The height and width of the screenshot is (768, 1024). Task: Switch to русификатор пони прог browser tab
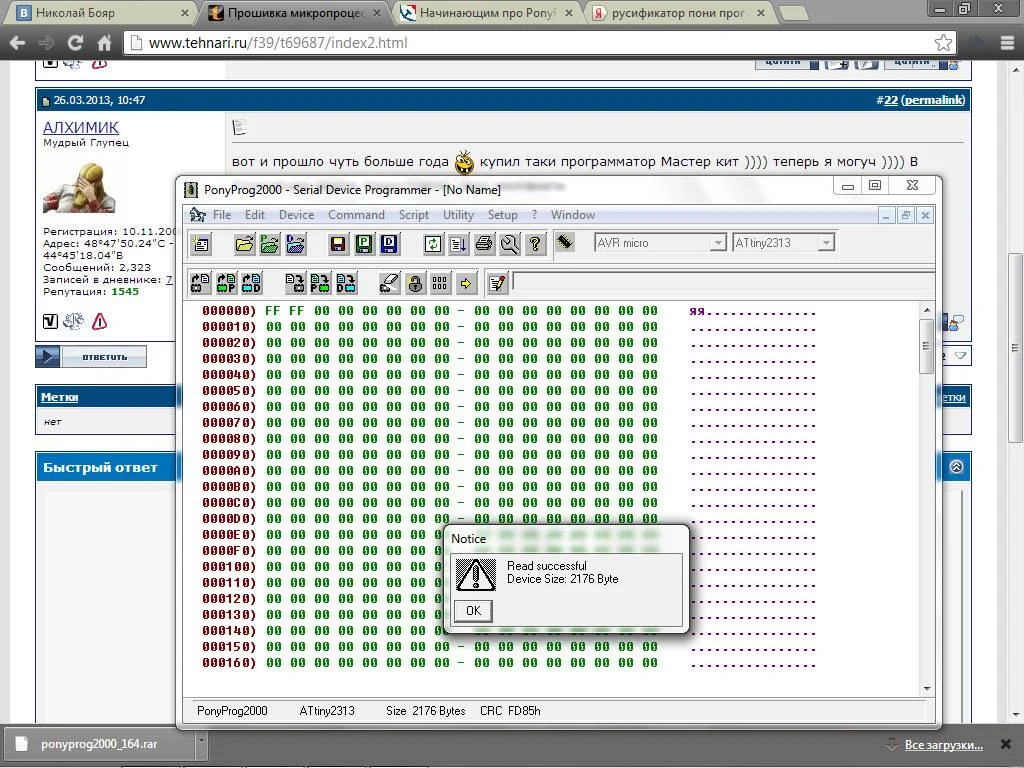(x=678, y=12)
